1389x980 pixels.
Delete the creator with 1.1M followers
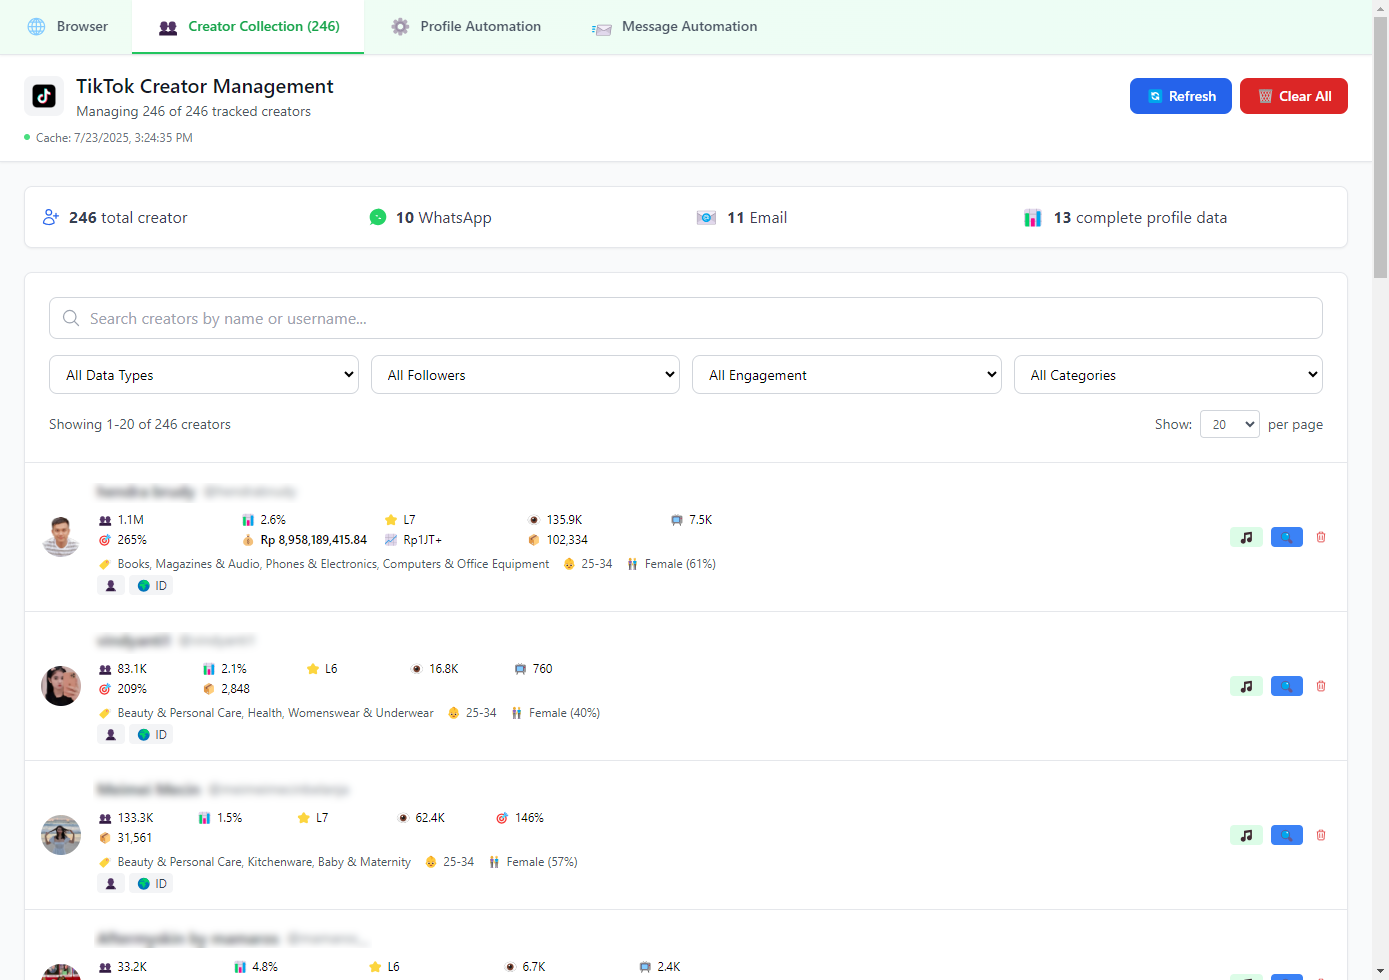tap(1321, 537)
